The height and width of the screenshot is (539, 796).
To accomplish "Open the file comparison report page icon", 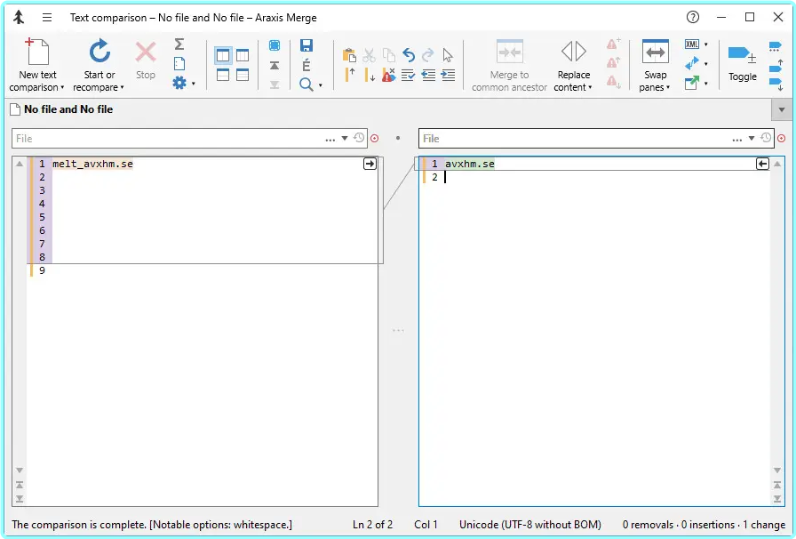I will click(179, 63).
